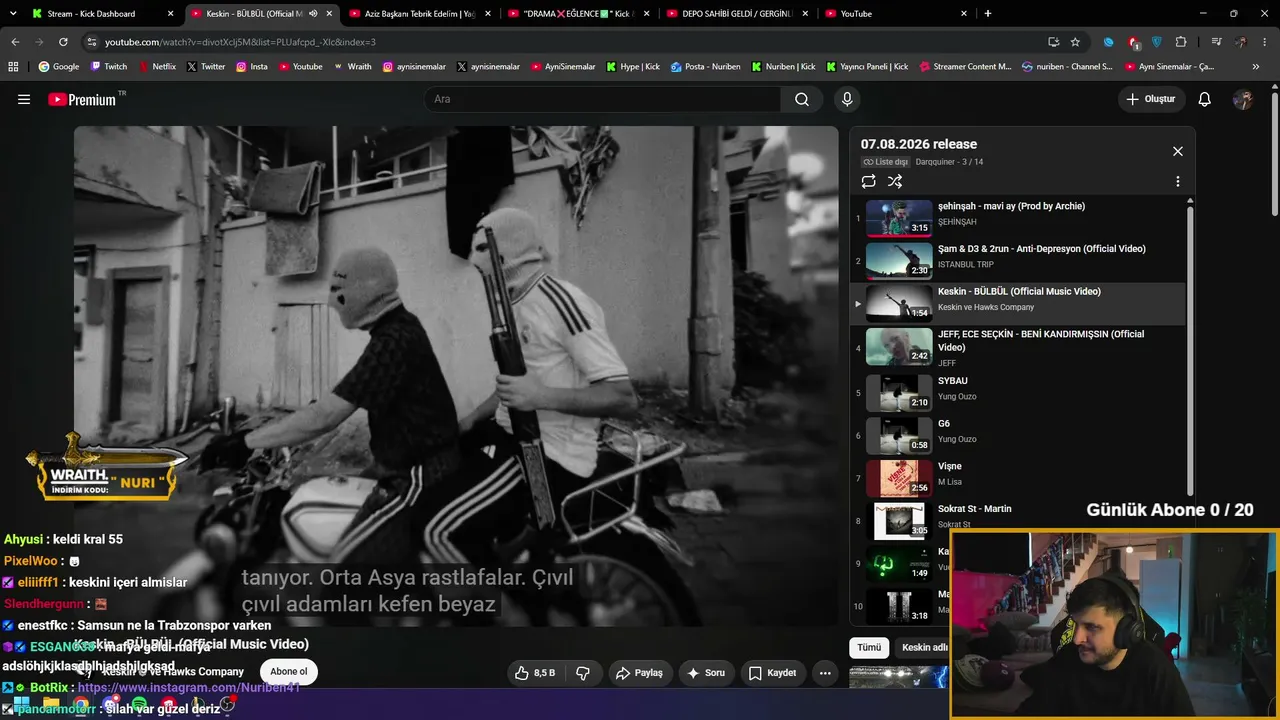Open OBS Studio from the taskbar
The image size is (1280, 720).
(228, 706)
